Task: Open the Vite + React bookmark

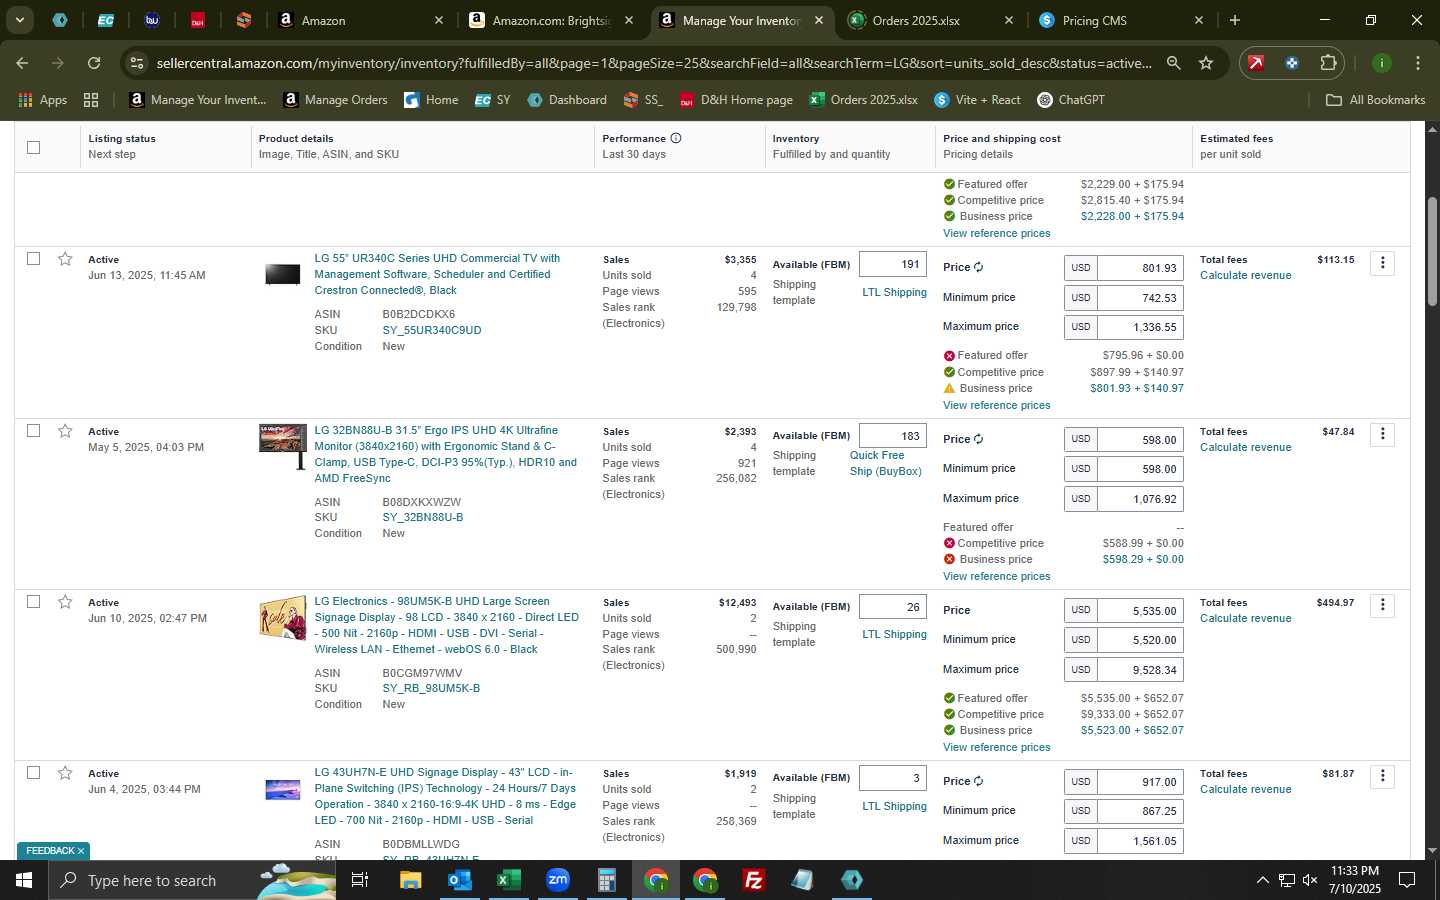Action: (x=977, y=100)
